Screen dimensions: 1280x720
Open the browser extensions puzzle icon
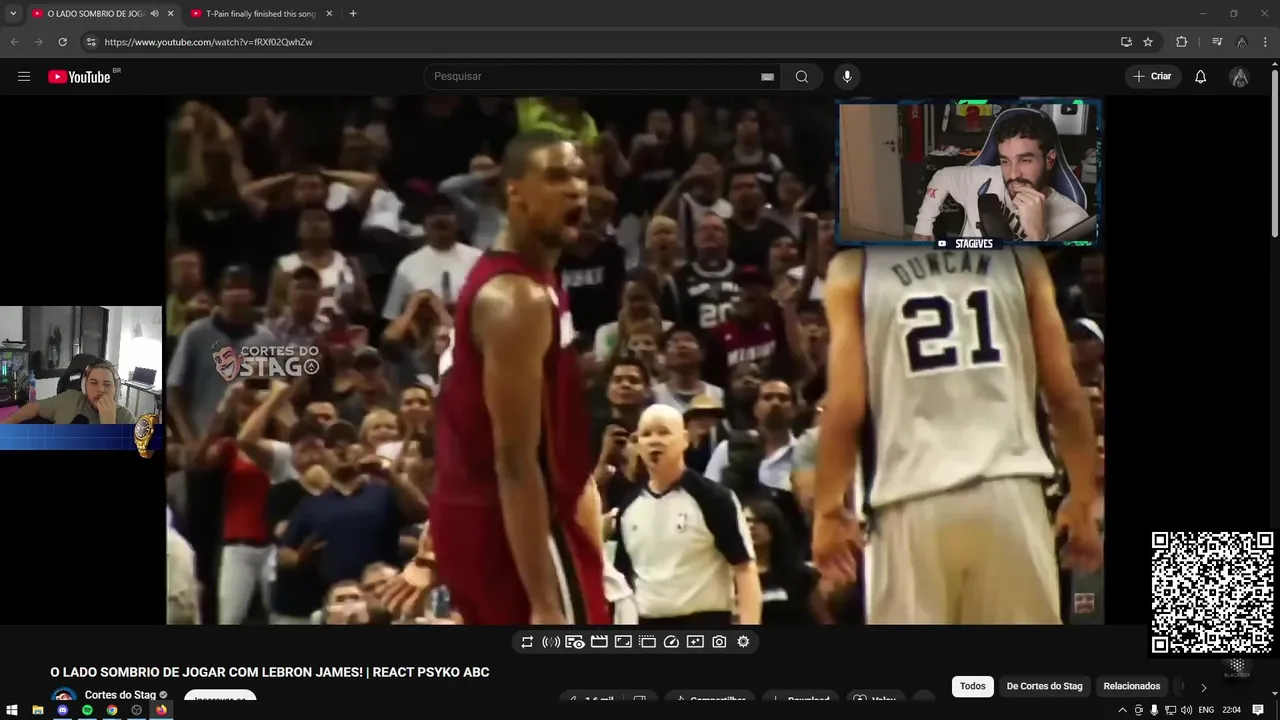pyautogui.click(x=1182, y=42)
